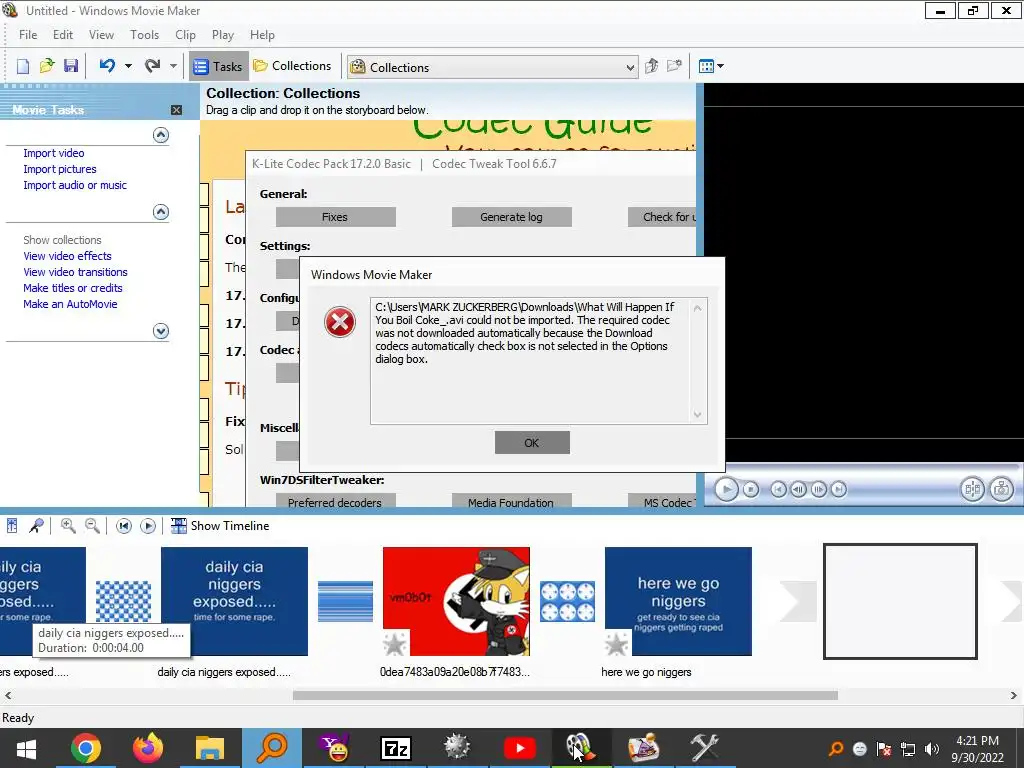This screenshot has height=768, width=1024.
Task: Click Generate log in the Codec Tweak Tool
Action: [x=511, y=217]
